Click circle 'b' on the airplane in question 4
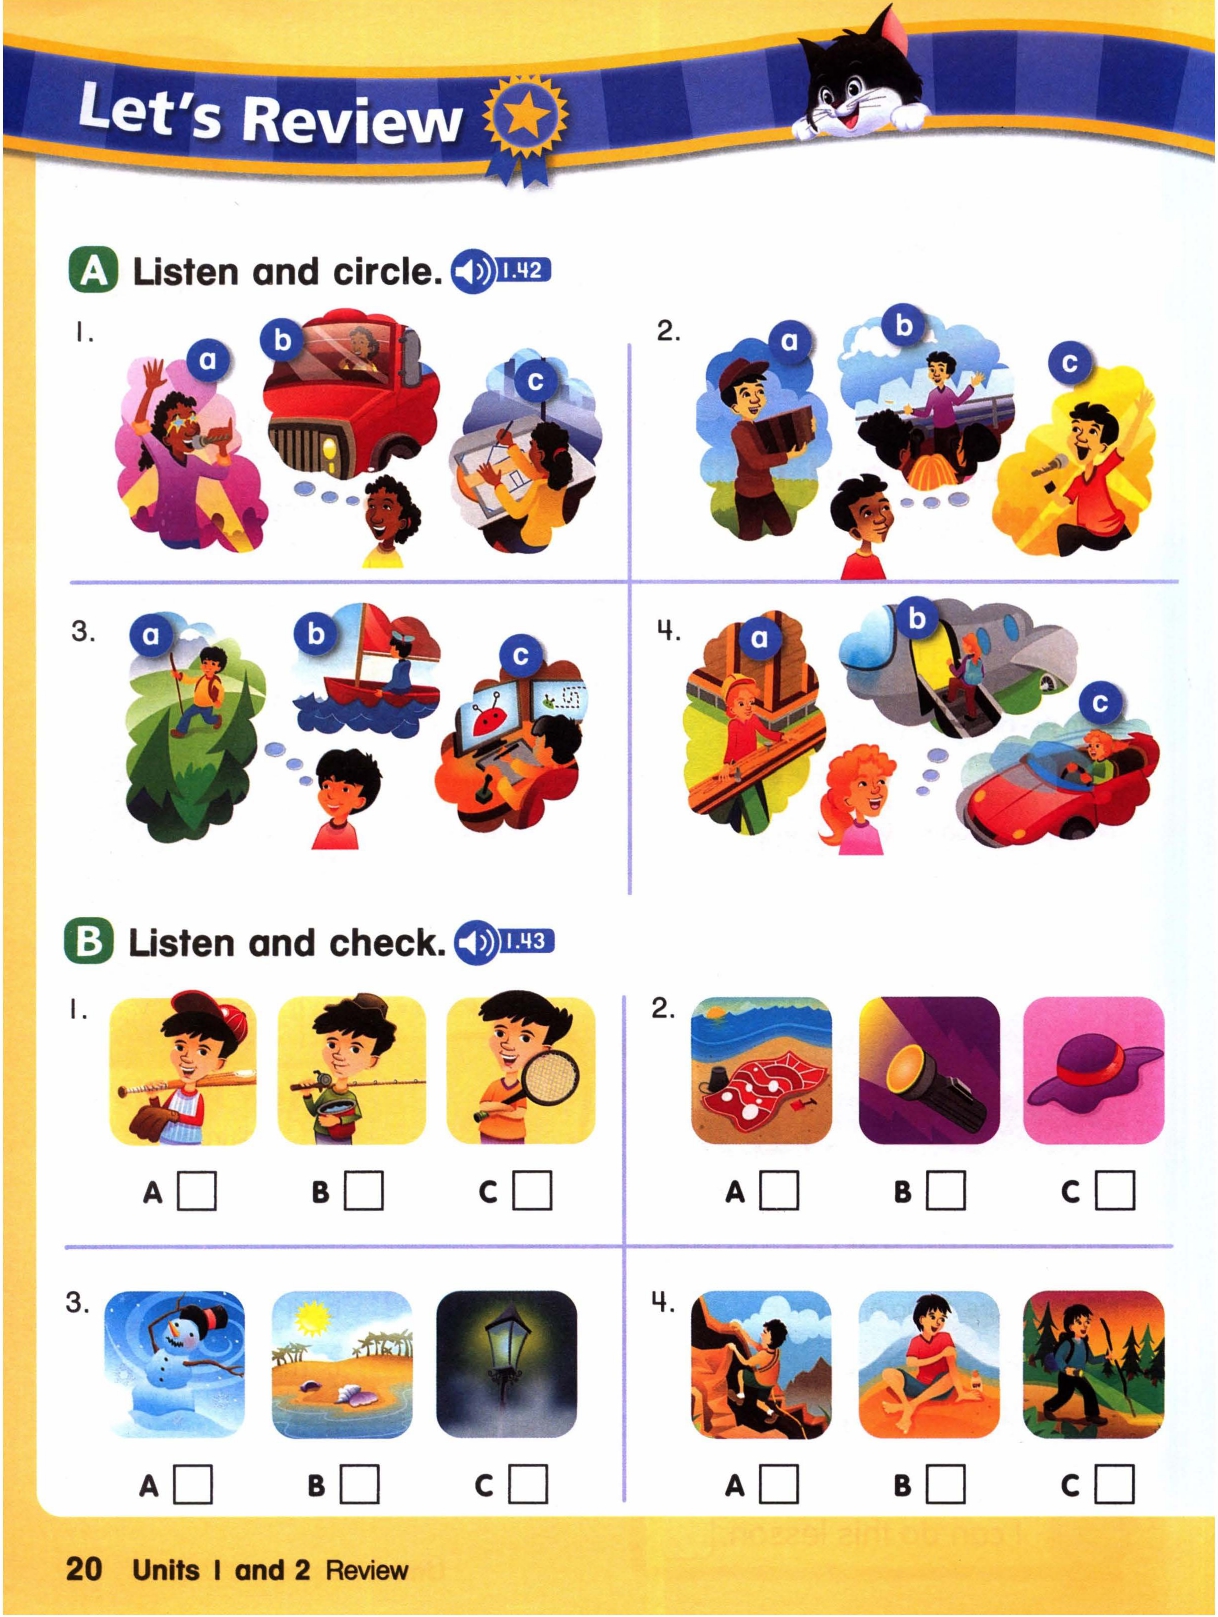Viewport: 1218px width, 1617px height. [x=916, y=619]
